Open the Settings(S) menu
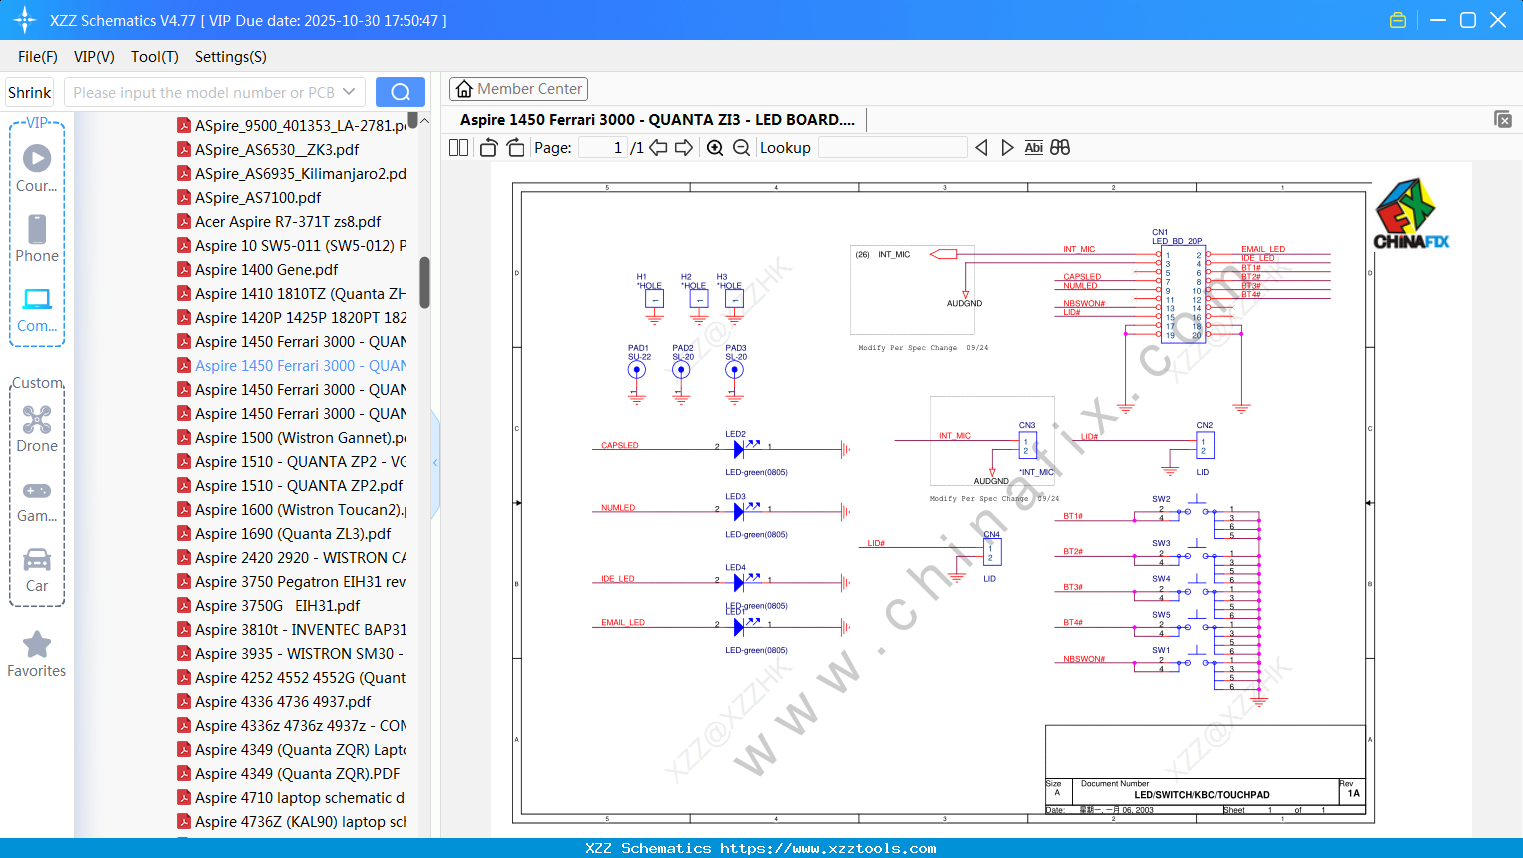The image size is (1523, 858). [x=230, y=57]
